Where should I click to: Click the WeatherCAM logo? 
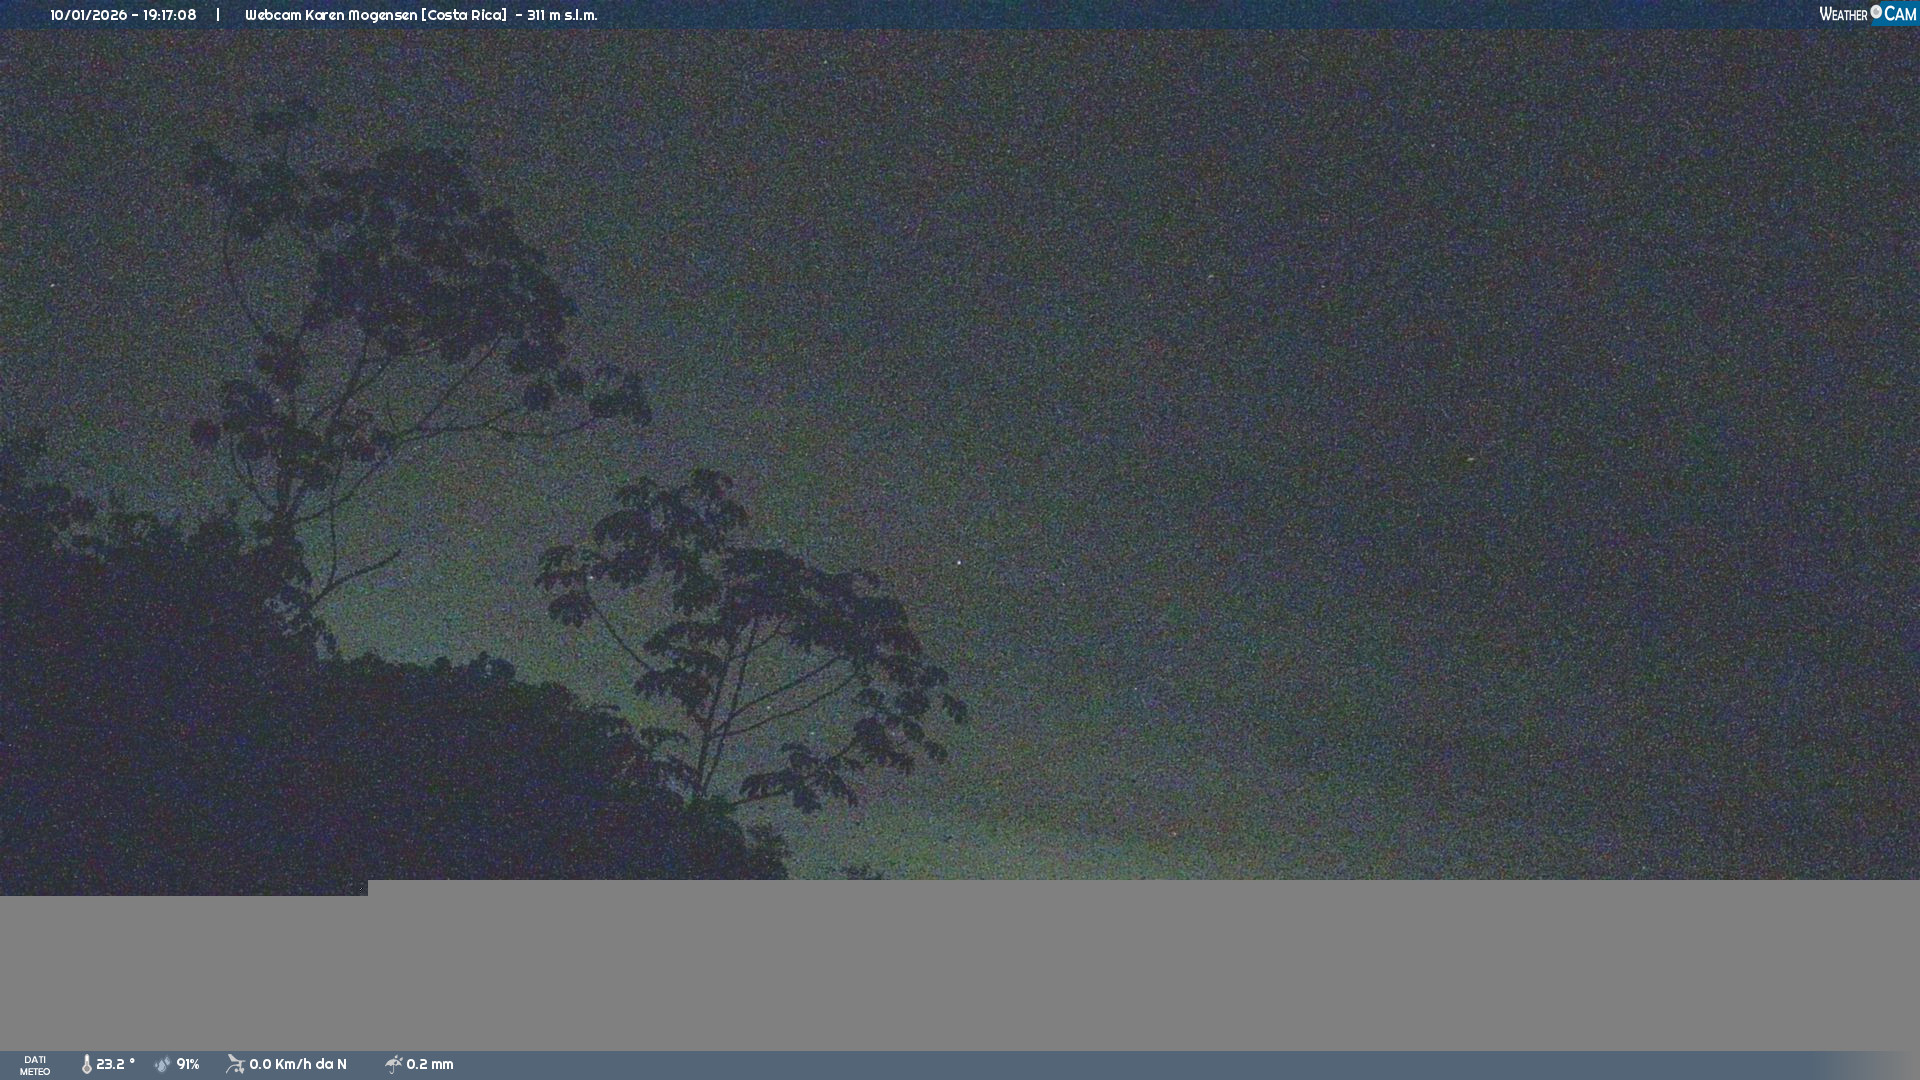(1867, 14)
